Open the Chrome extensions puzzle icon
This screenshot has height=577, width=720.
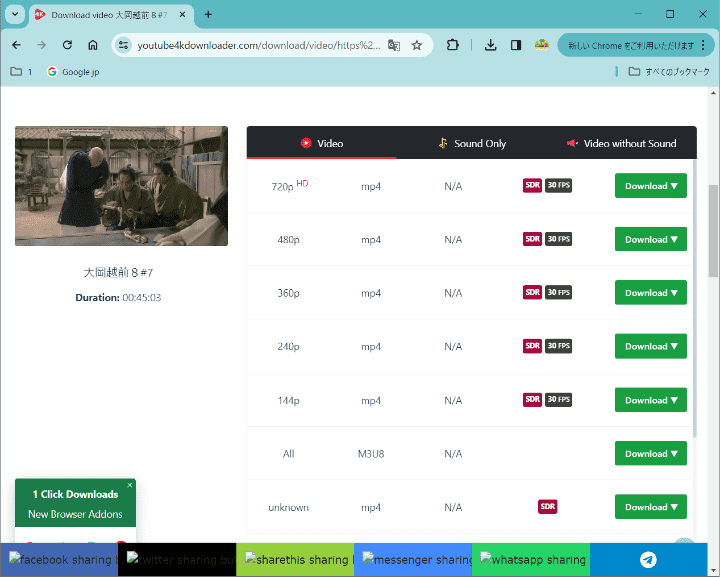pos(453,45)
